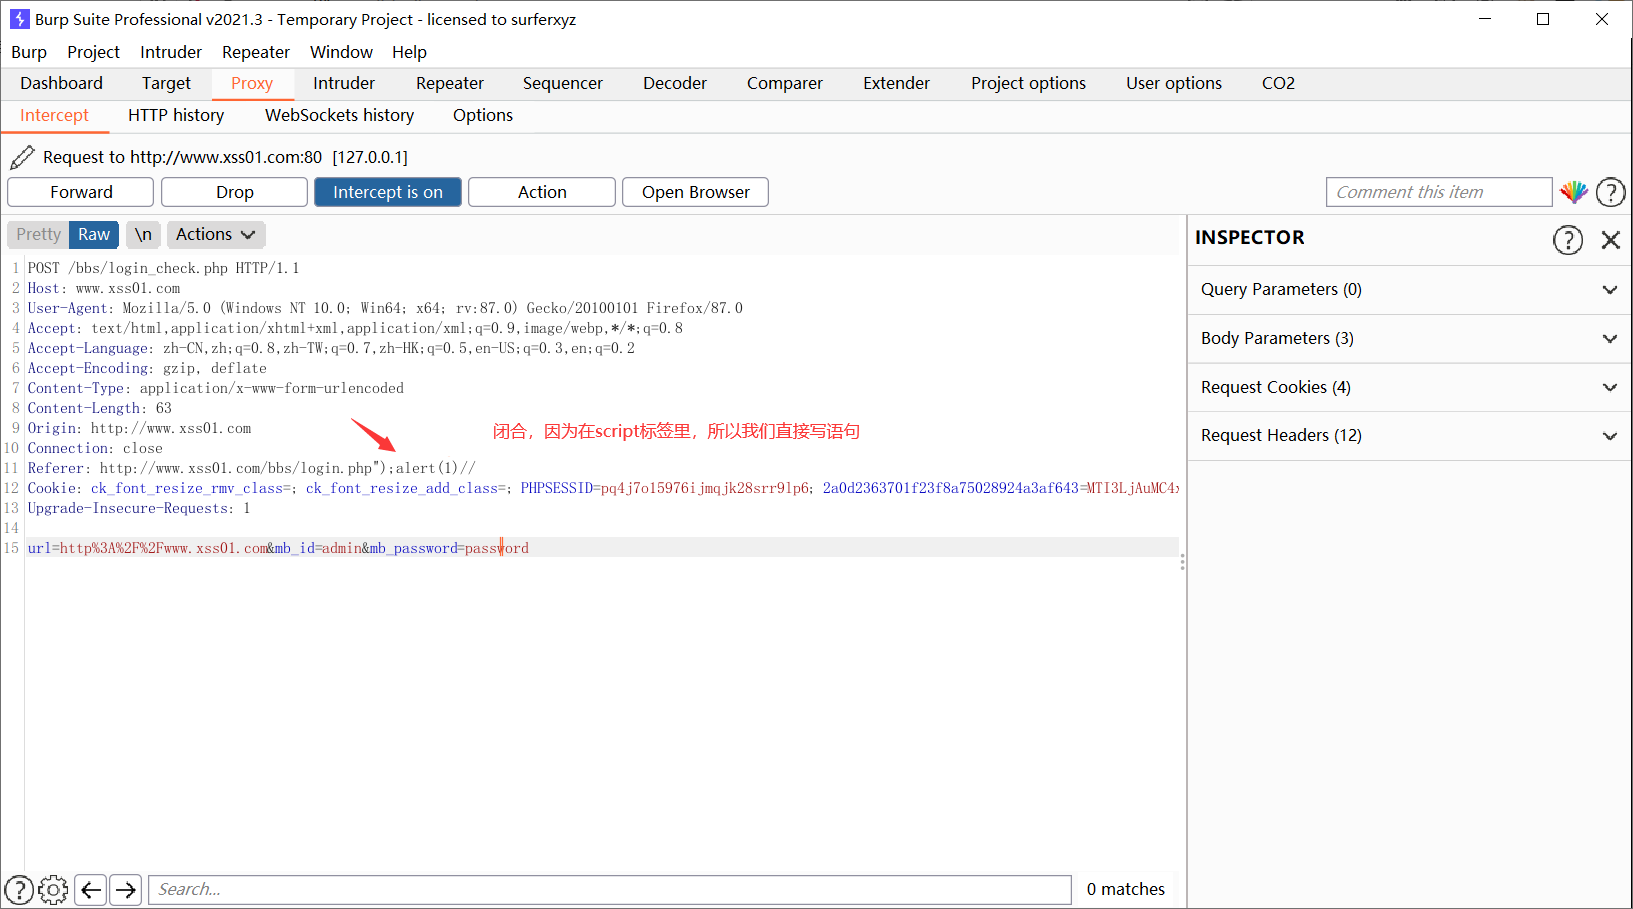
Task: Close the Inspector panel
Action: tap(1611, 240)
